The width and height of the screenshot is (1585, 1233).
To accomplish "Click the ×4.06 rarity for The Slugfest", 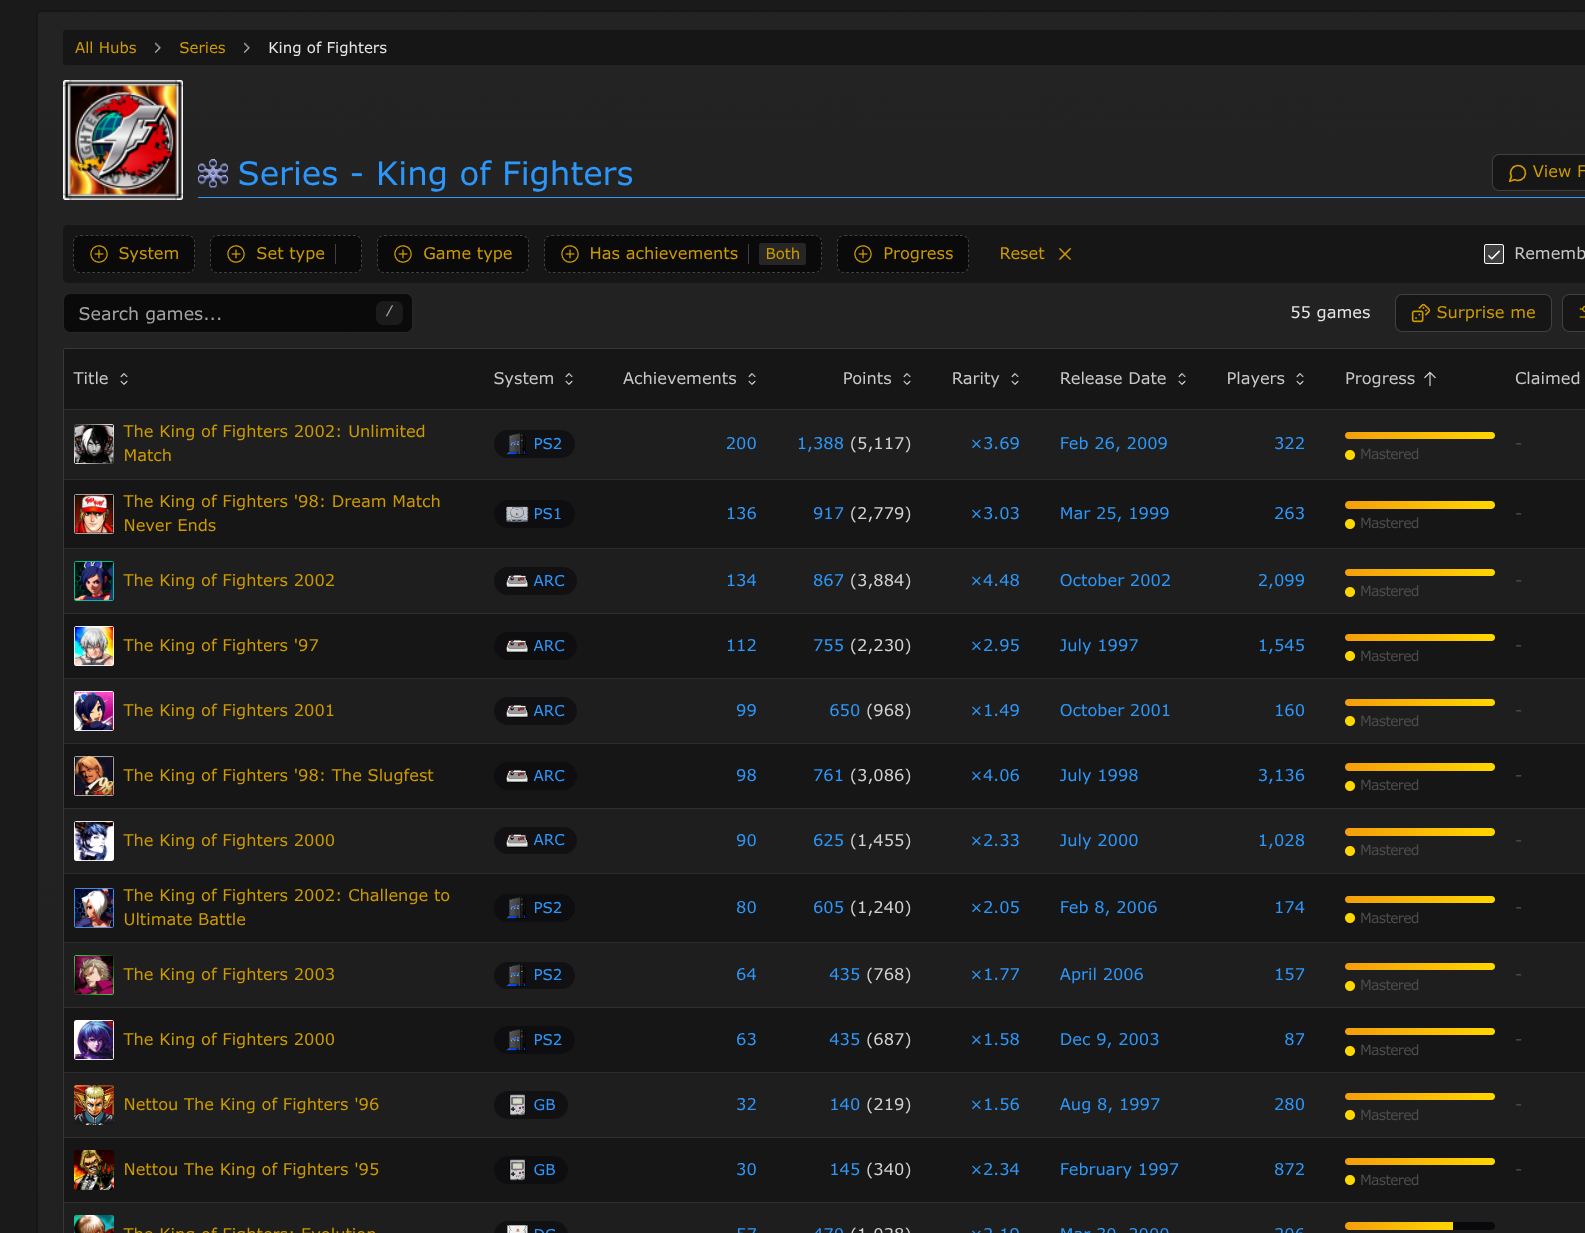I will tap(995, 776).
